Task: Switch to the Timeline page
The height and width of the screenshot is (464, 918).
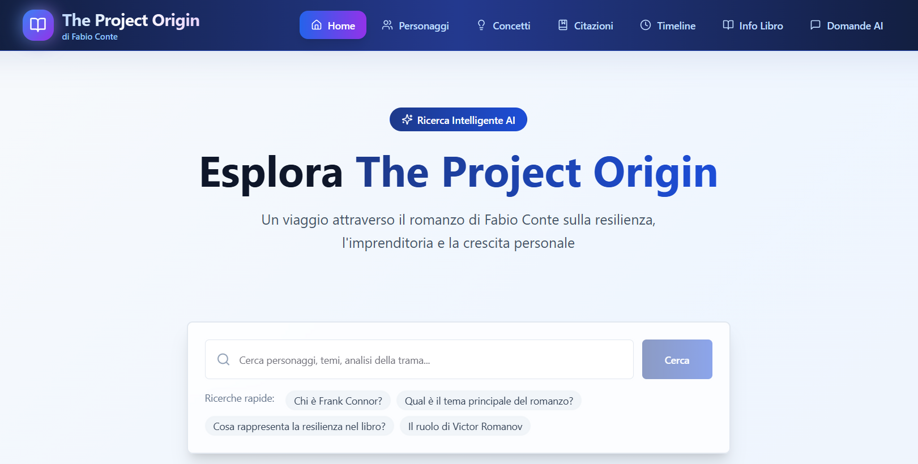Action: click(x=667, y=25)
